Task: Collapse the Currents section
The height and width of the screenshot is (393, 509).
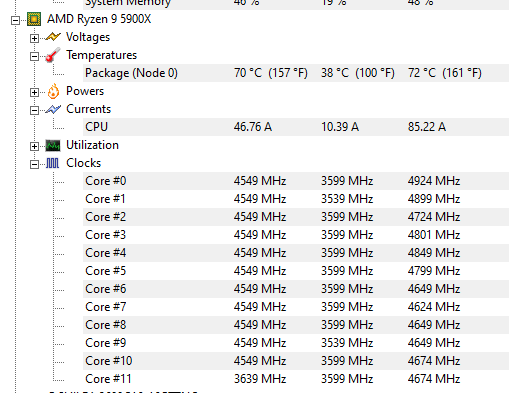Action: (x=34, y=110)
